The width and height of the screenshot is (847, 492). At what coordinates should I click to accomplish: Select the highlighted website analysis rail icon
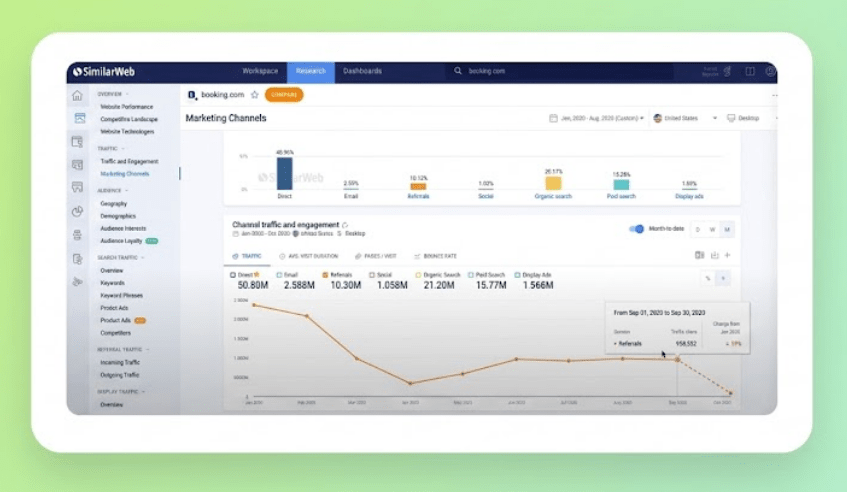(x=79, y=118)
